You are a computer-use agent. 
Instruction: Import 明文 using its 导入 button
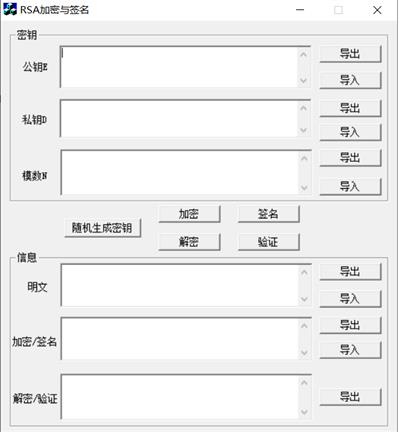350,298
